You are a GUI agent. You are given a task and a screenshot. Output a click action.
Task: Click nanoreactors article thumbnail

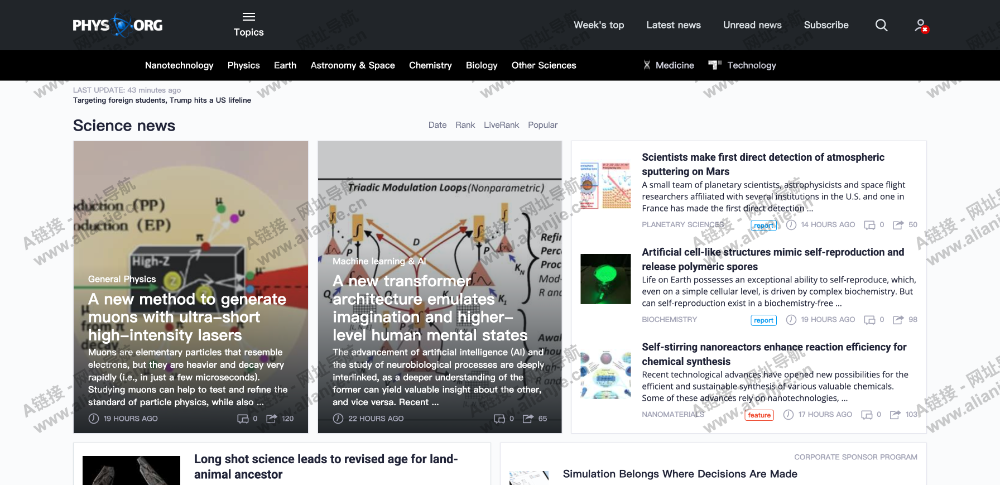605,374
